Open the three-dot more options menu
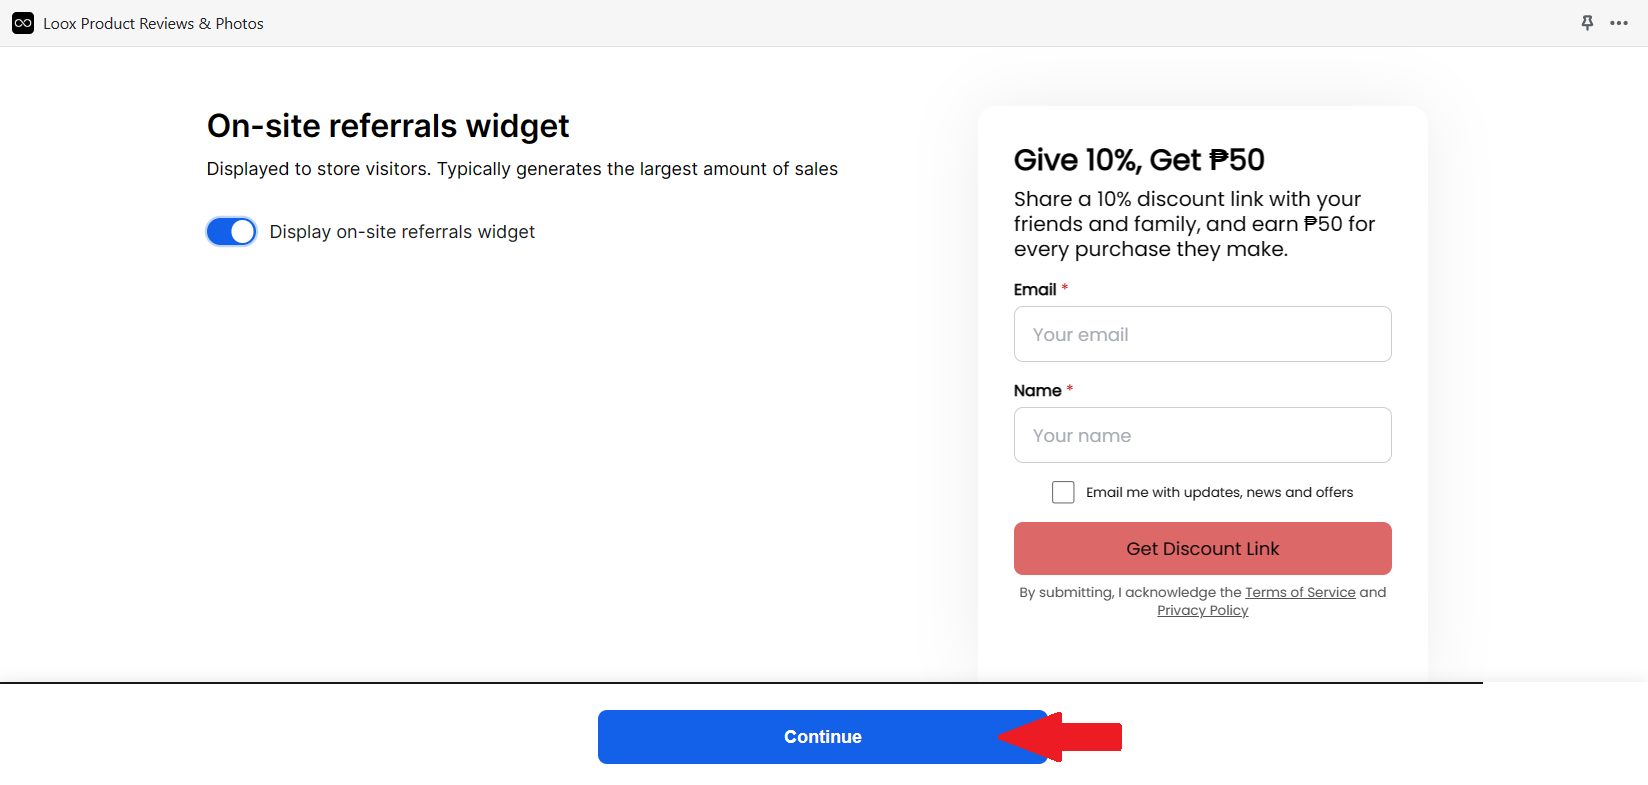Image resolution: width=1648 pixels, height=785 pixels. click(1619, 23)
